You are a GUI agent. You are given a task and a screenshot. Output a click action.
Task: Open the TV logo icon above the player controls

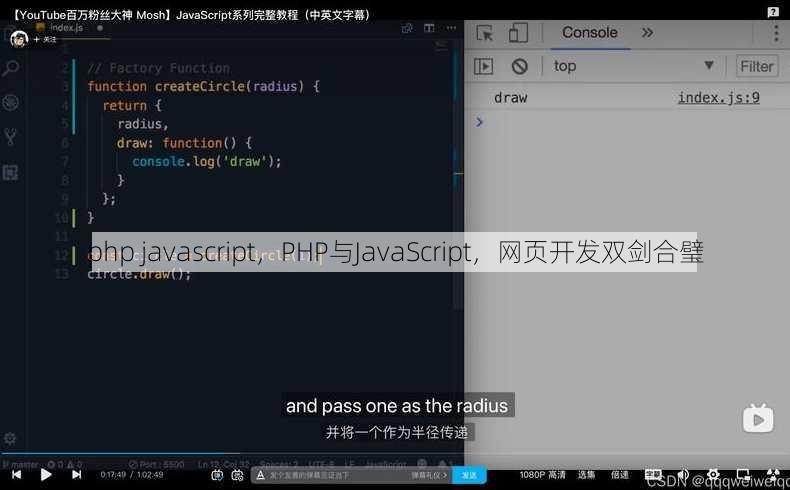coord(758,418)
